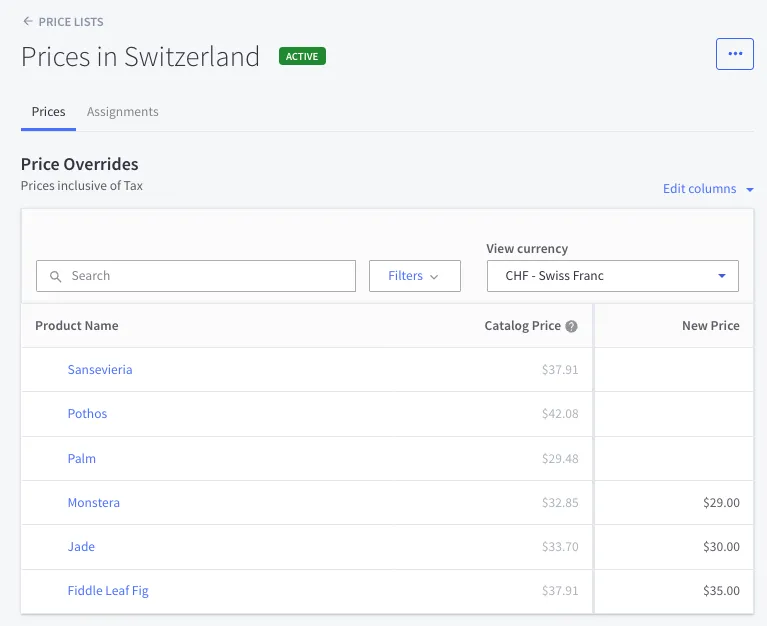Switch to the Prices tab
Screen dimensions: 767x626
(x=48, y=112)
